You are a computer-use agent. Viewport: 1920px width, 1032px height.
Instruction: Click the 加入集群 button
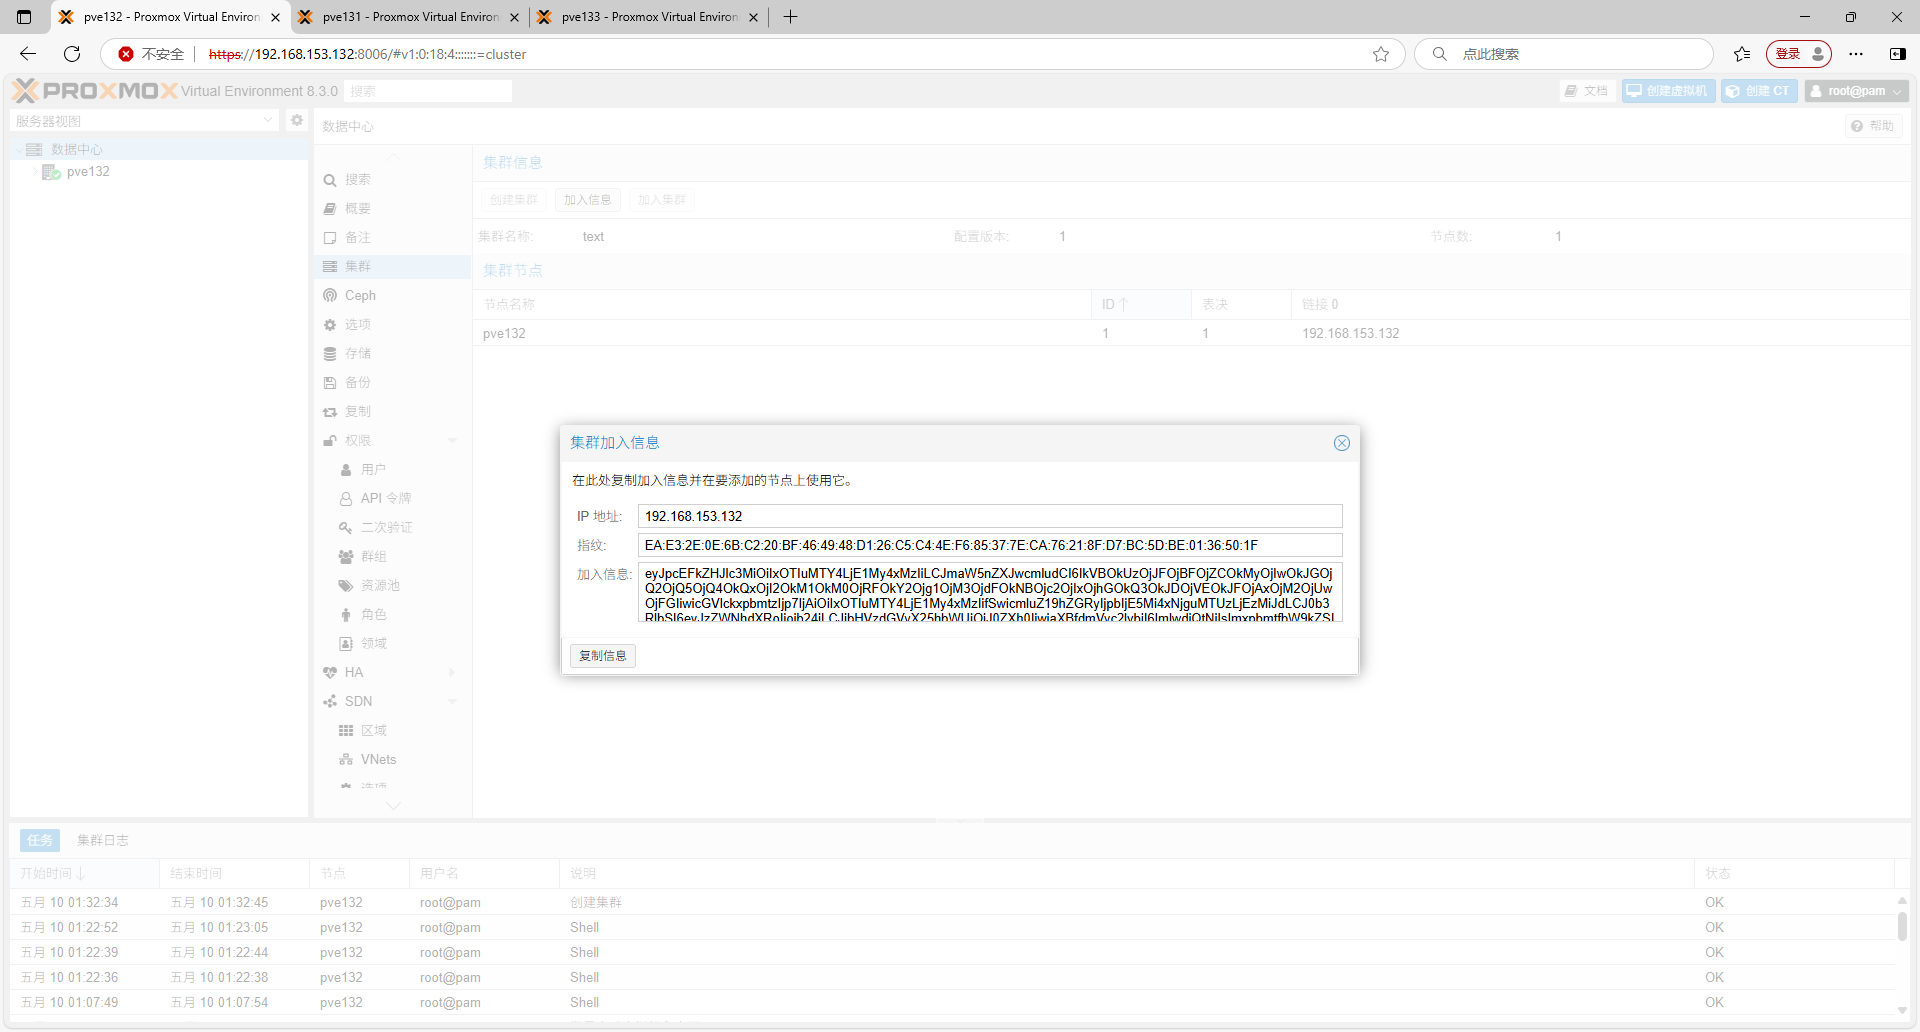point(662,200)
